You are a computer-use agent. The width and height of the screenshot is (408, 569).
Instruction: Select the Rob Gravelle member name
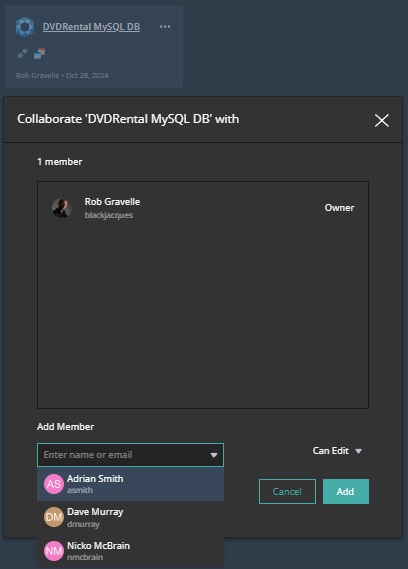pos(112,202)
